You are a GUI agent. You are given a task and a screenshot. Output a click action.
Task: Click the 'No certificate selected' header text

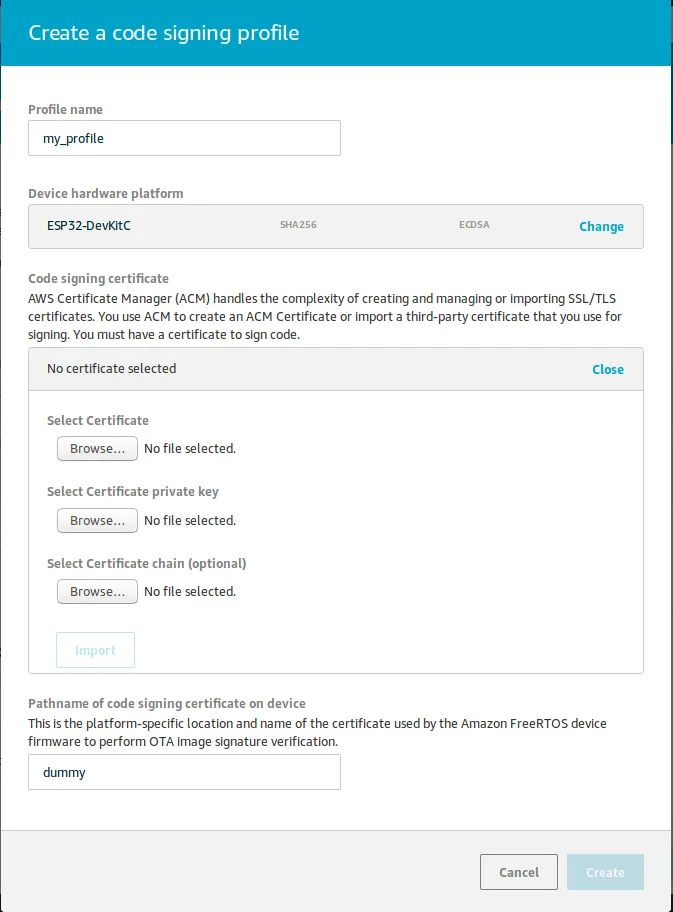[x=111, y=369]
